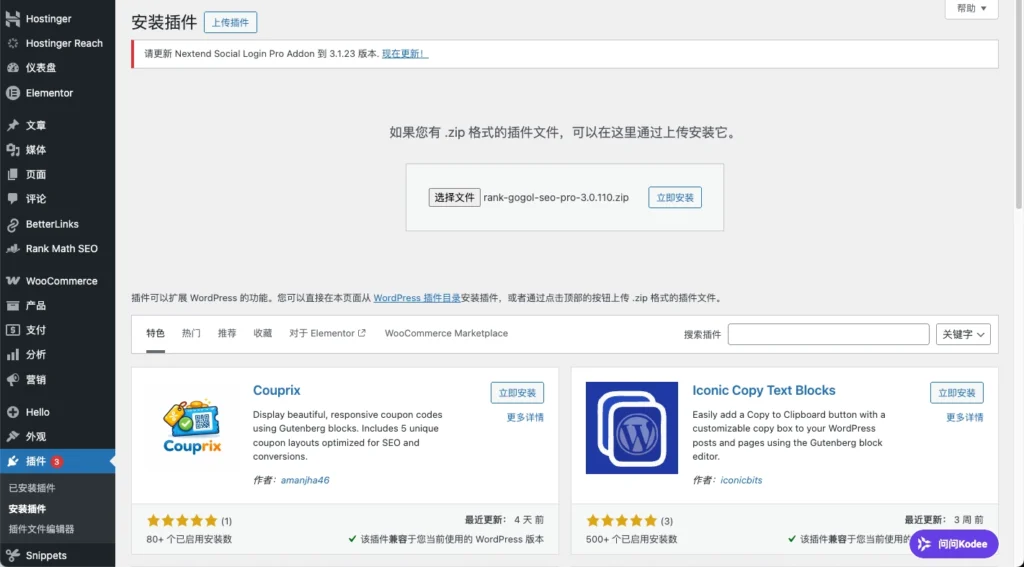Click 选择文件 choose file button

coord(455,197)
